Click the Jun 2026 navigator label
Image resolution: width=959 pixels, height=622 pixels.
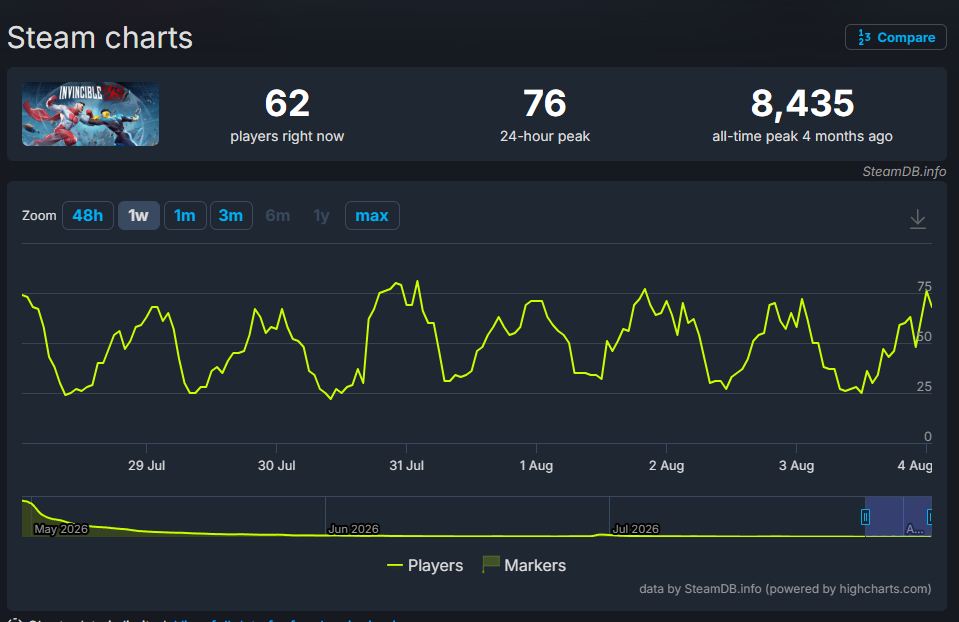[x=354, y=529]
